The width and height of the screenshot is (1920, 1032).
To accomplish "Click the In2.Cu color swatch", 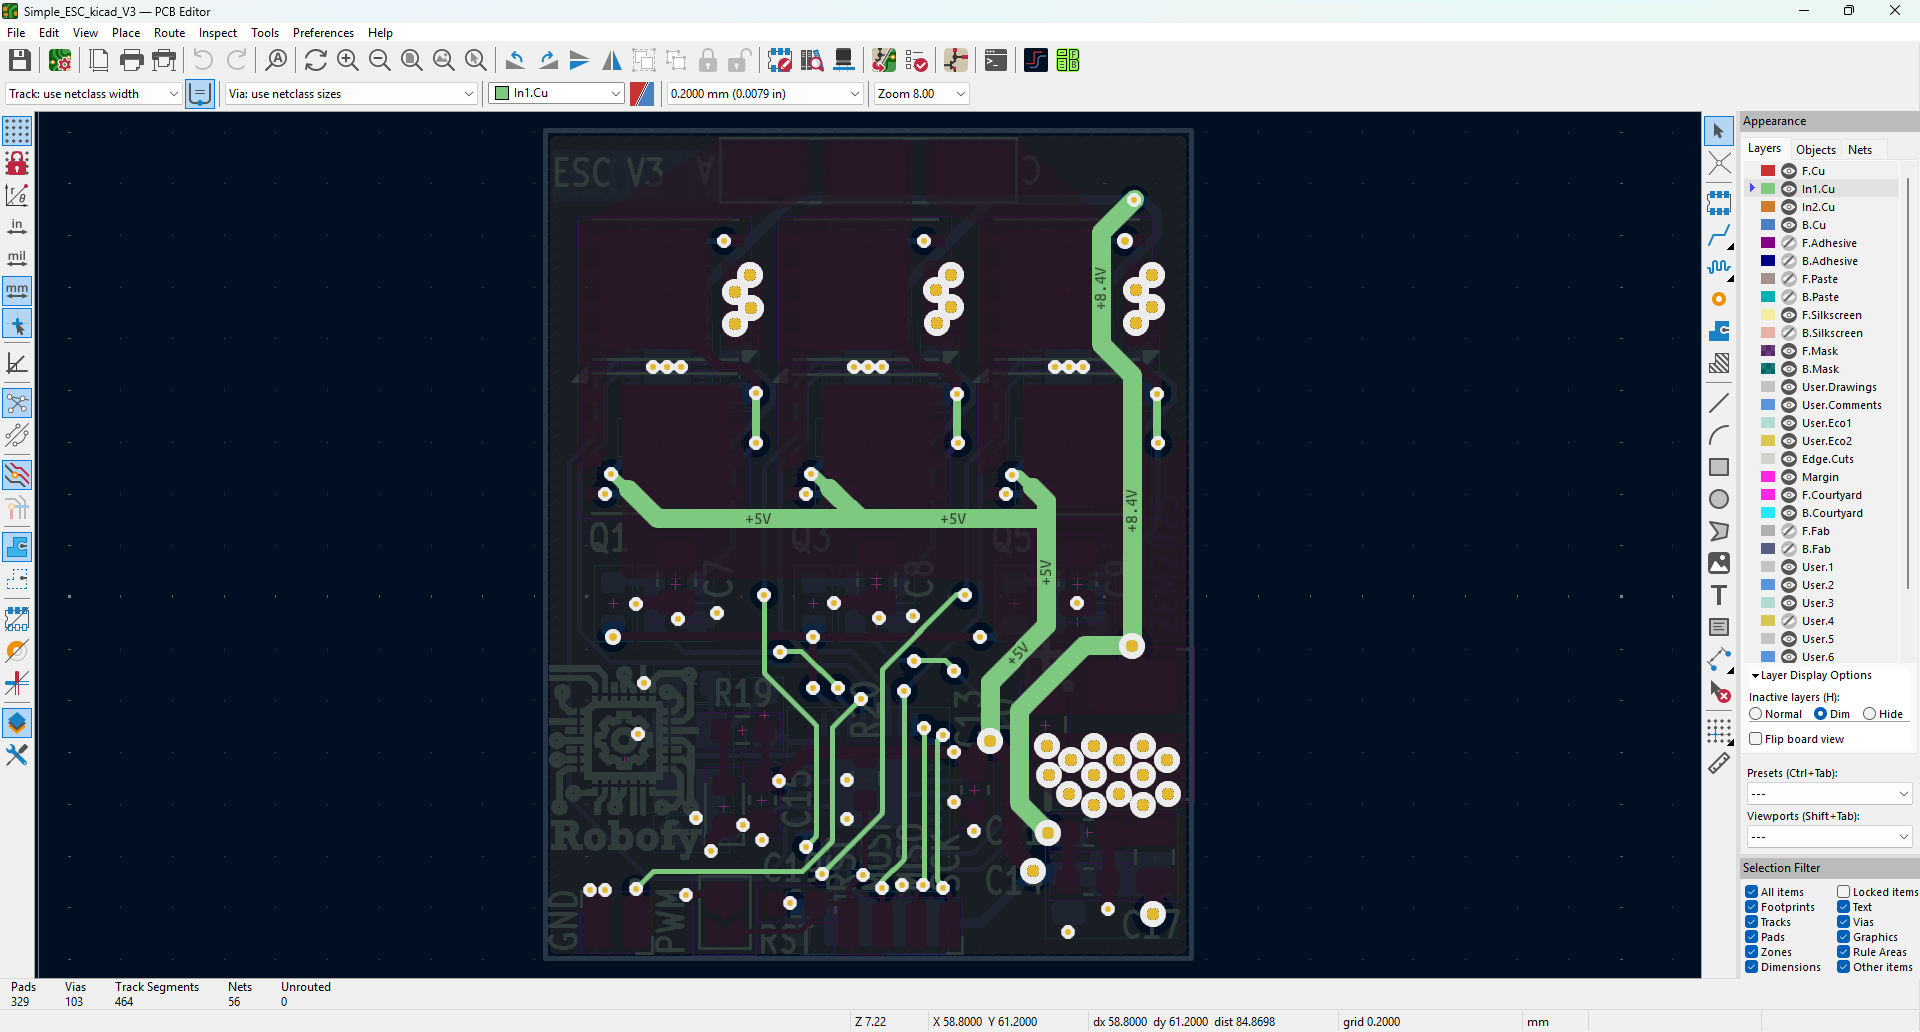I will (1768, 207).
